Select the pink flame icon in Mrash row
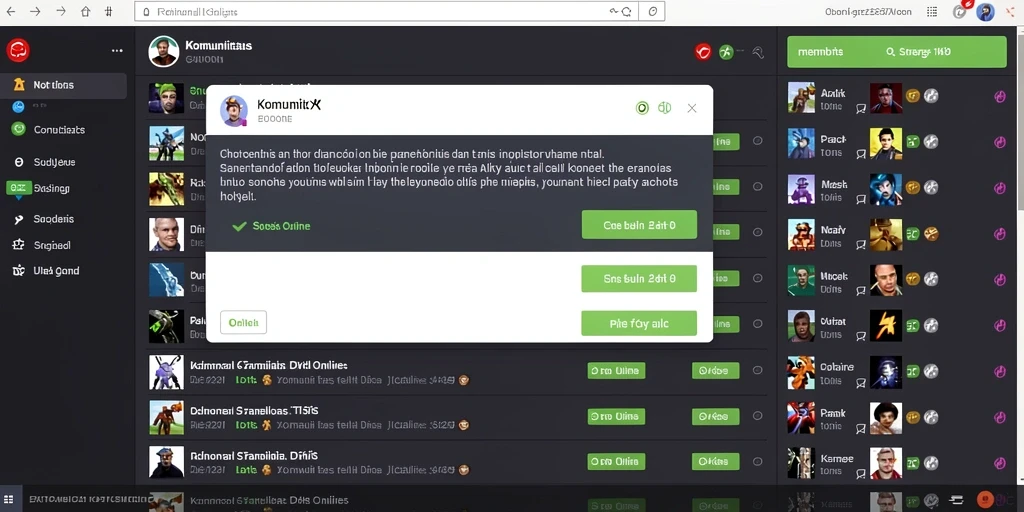Viewport: 1024px width, 512px height. point(999,188)
